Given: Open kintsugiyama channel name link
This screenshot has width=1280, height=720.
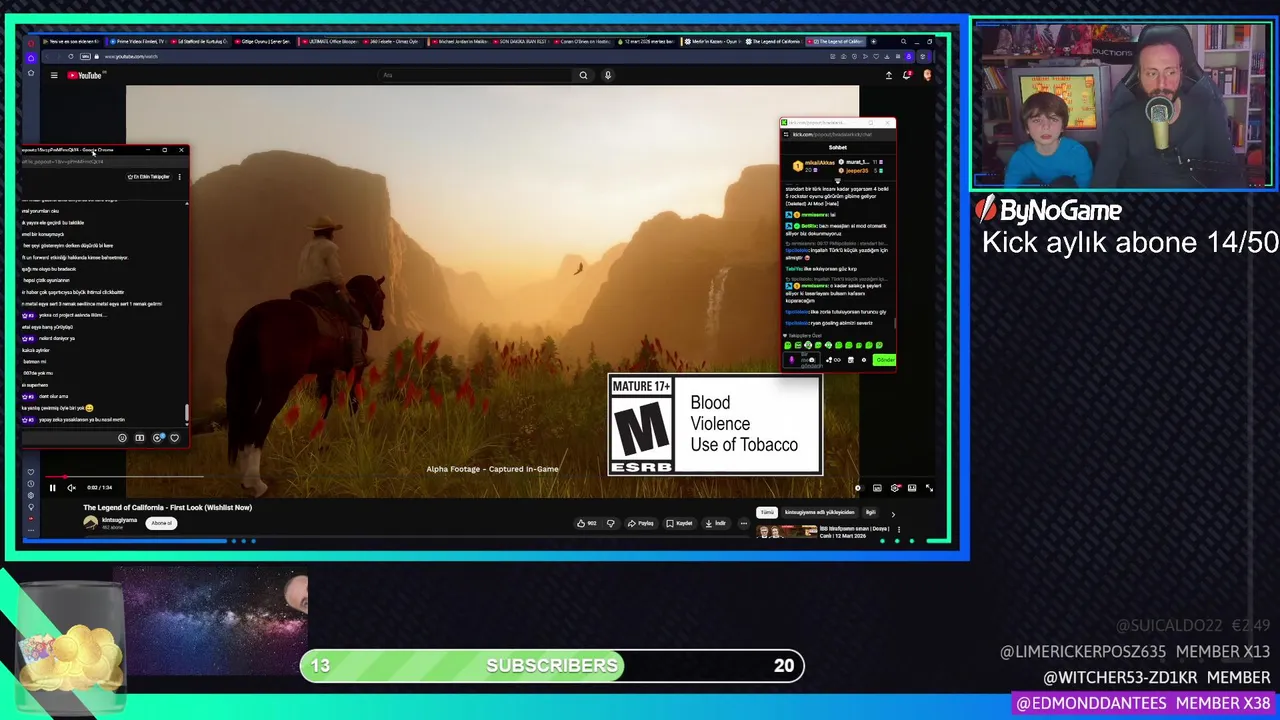Looking at the screenshot, I should (119, 520).
